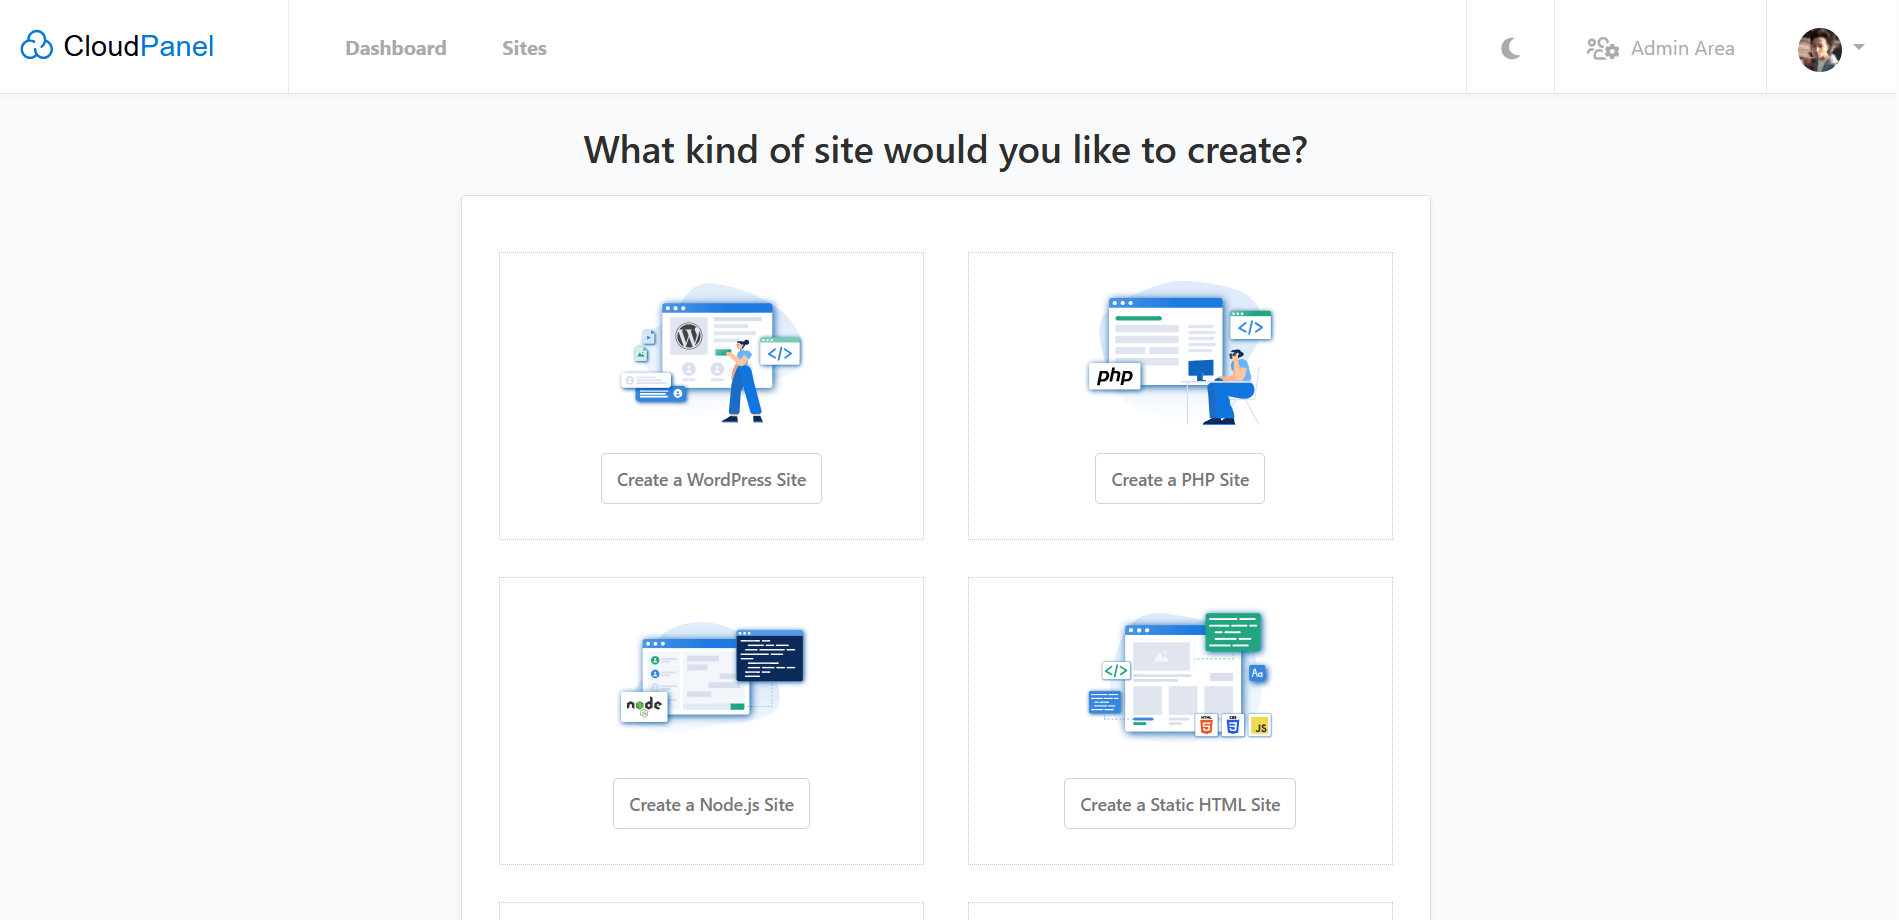Click the CloudPanel cloud logo

click(37, 45)
